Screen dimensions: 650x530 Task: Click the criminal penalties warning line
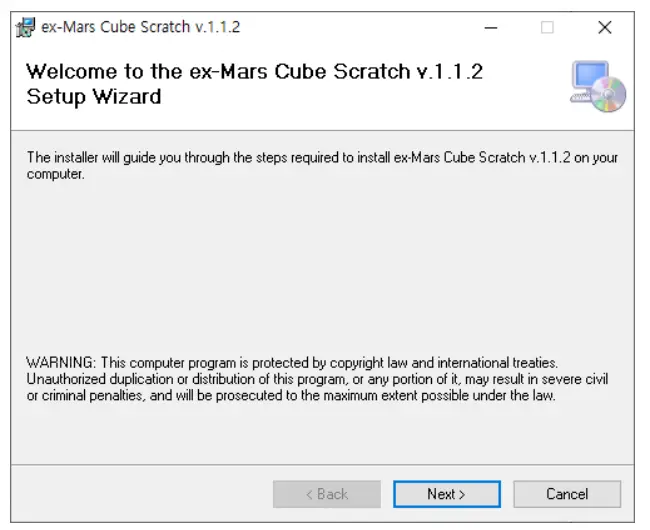(291, 396)
